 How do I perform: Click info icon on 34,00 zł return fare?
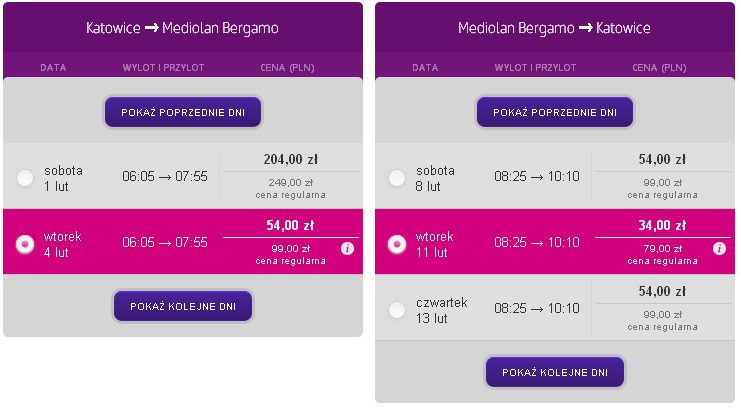pyautogui.click(x=719, y=248)
